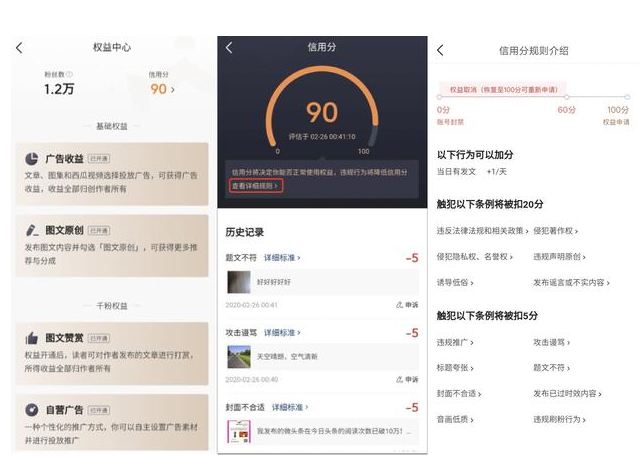Open the 自营广告 benefit card
The height and width of the screenshot is (456, 644).
point(112,422)
